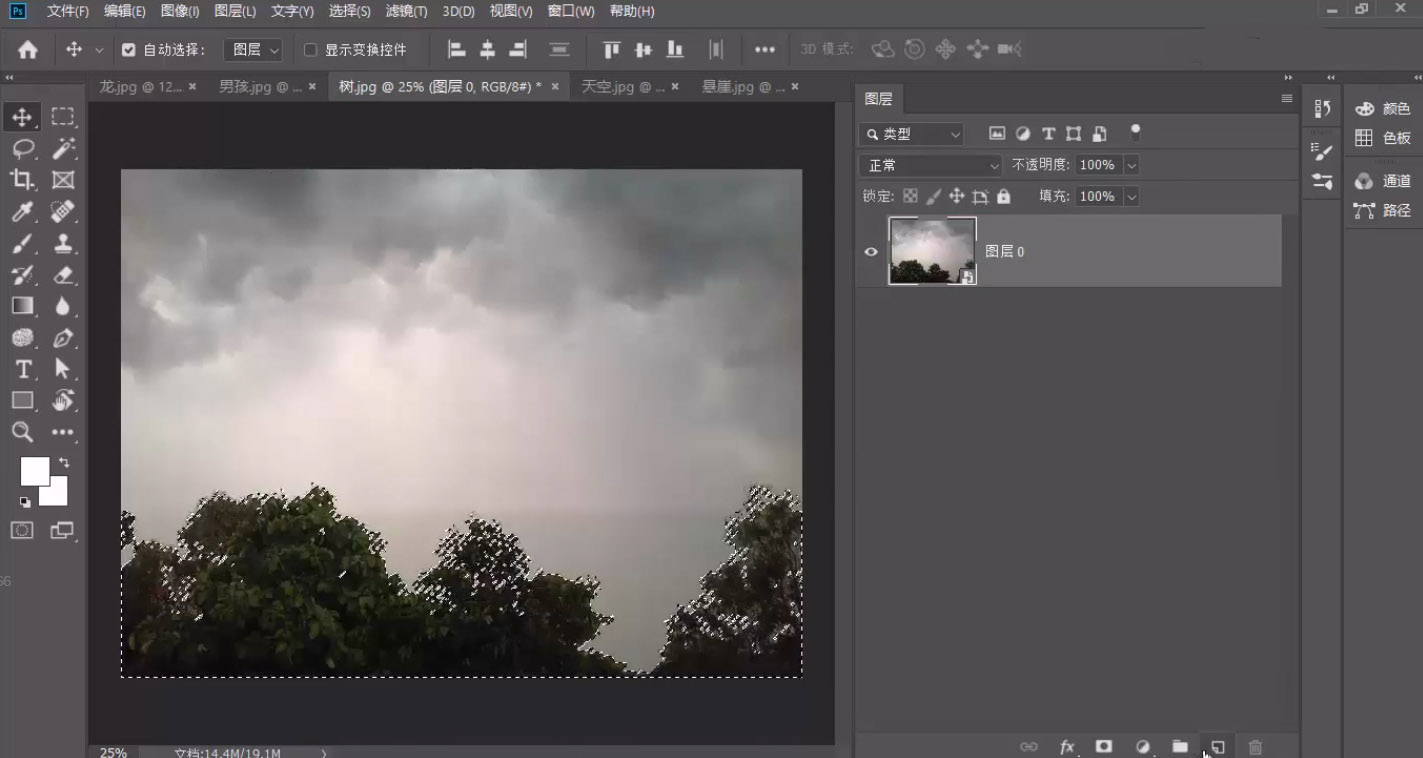Expand the status bar info arrow
Image resolution: width=1423 pixels, height=758 pixels.
click(x=323, y=752)
